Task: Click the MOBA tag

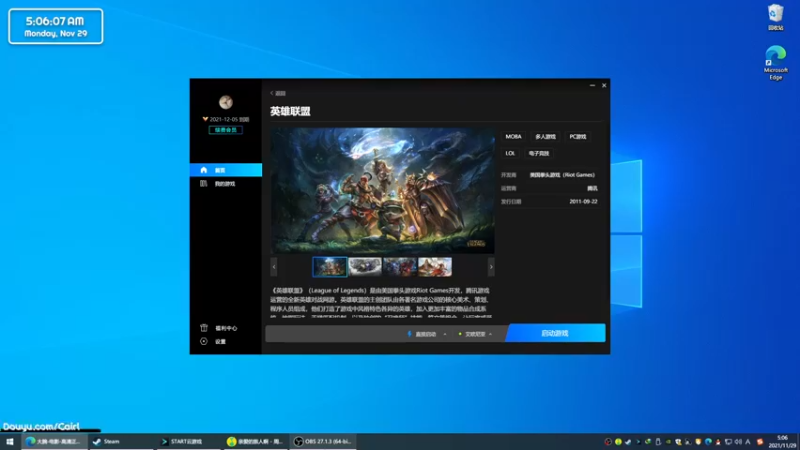Action: pyautogui.click(x=513, y=137)
